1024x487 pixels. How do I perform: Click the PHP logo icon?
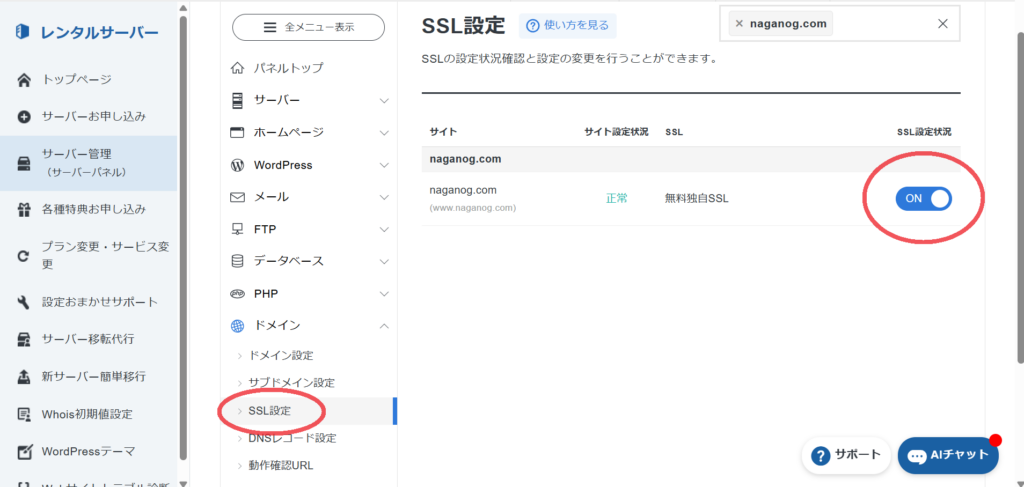[x=238, y=294]
